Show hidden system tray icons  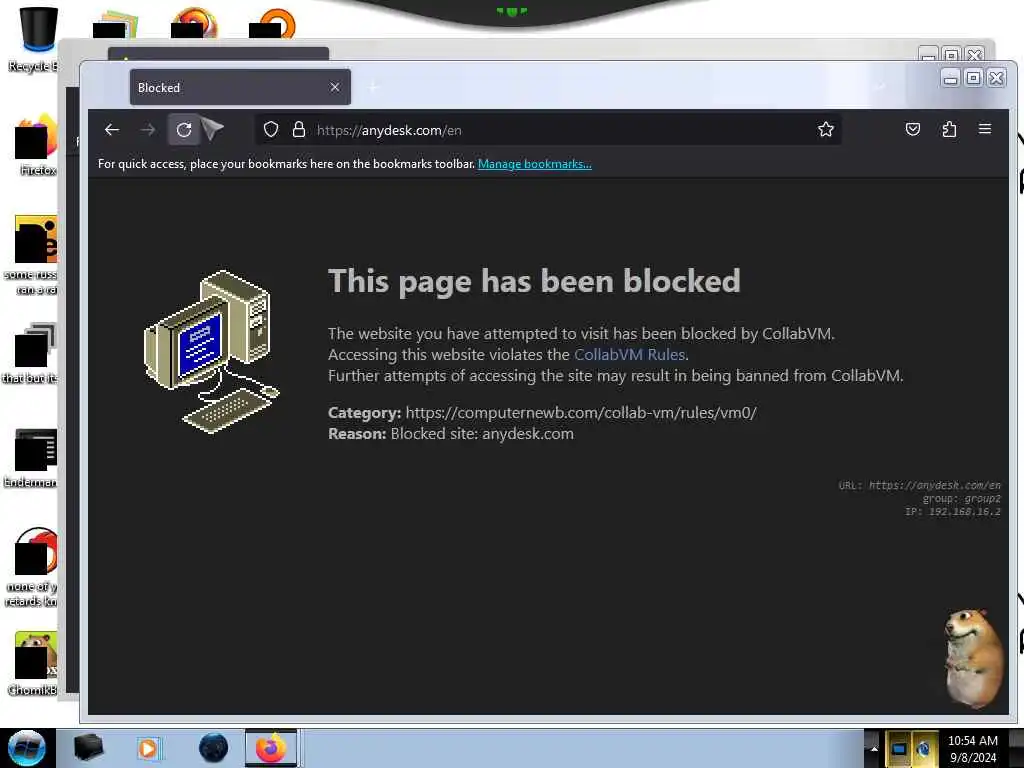[874, 748]
